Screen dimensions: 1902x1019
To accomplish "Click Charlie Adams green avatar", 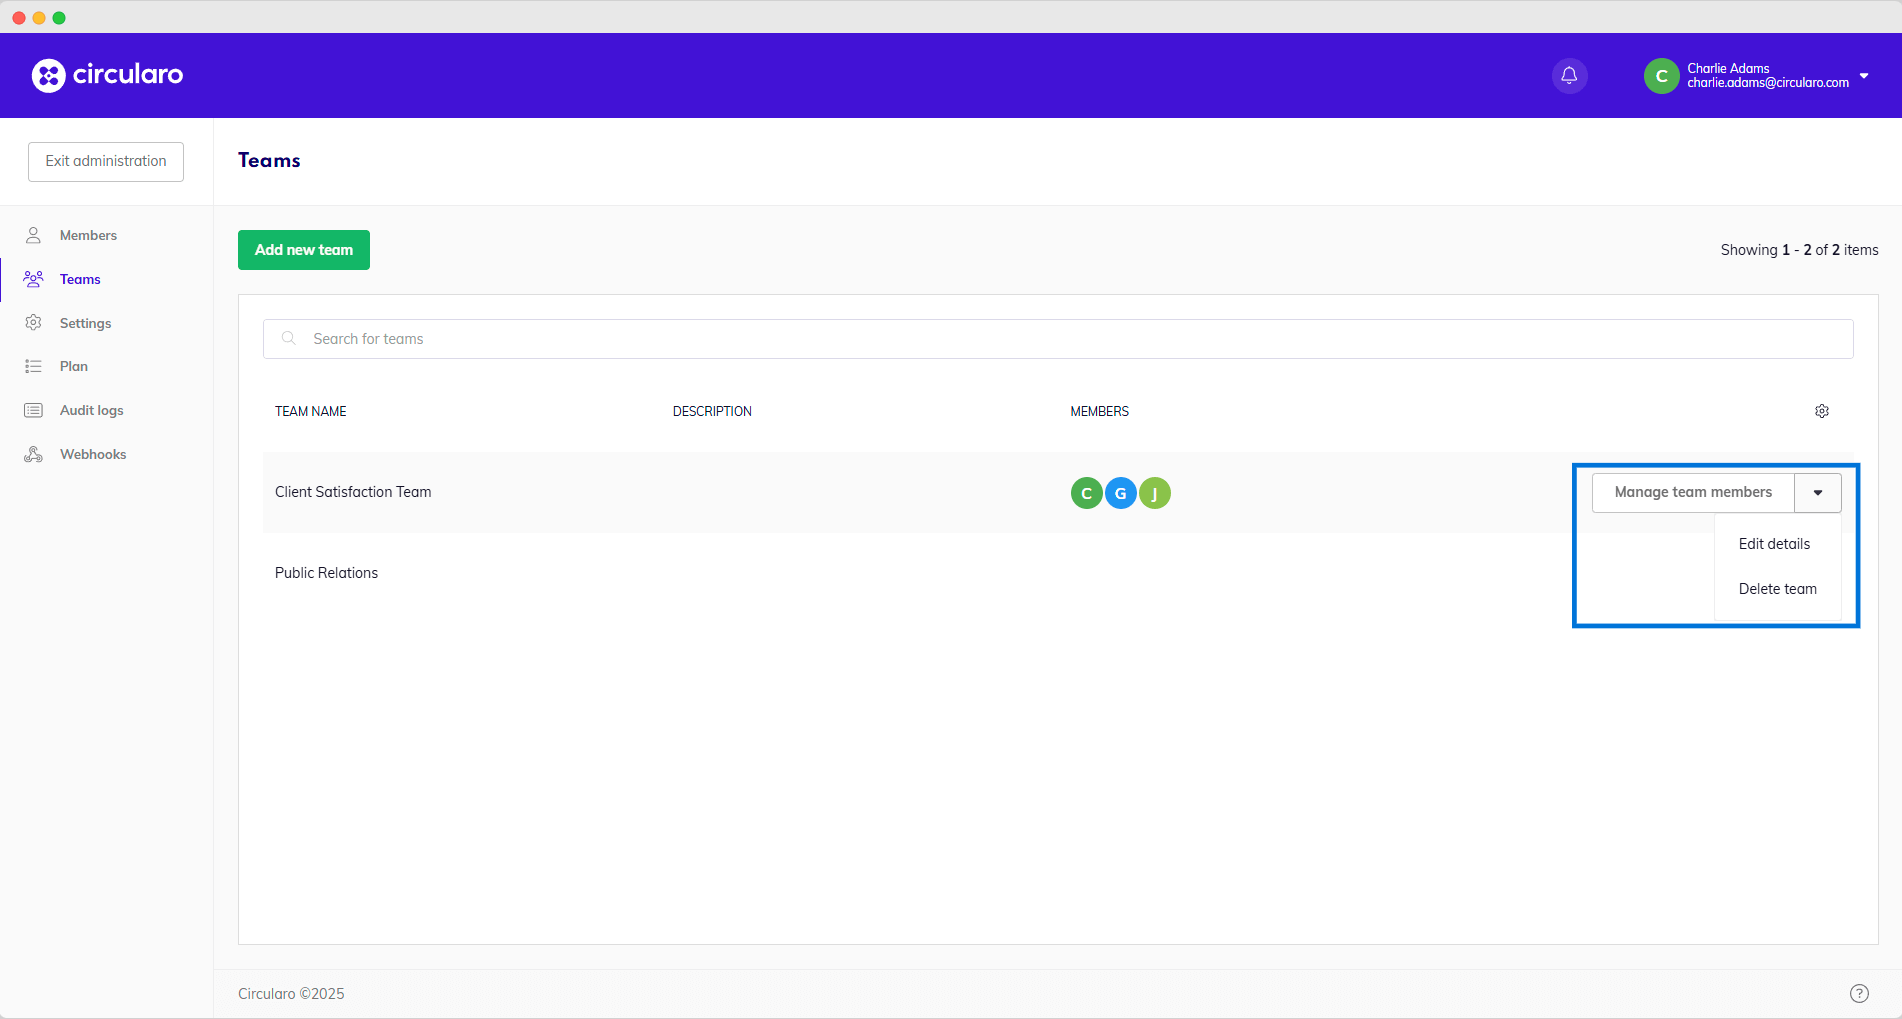I will click(x=1661, y=76).
